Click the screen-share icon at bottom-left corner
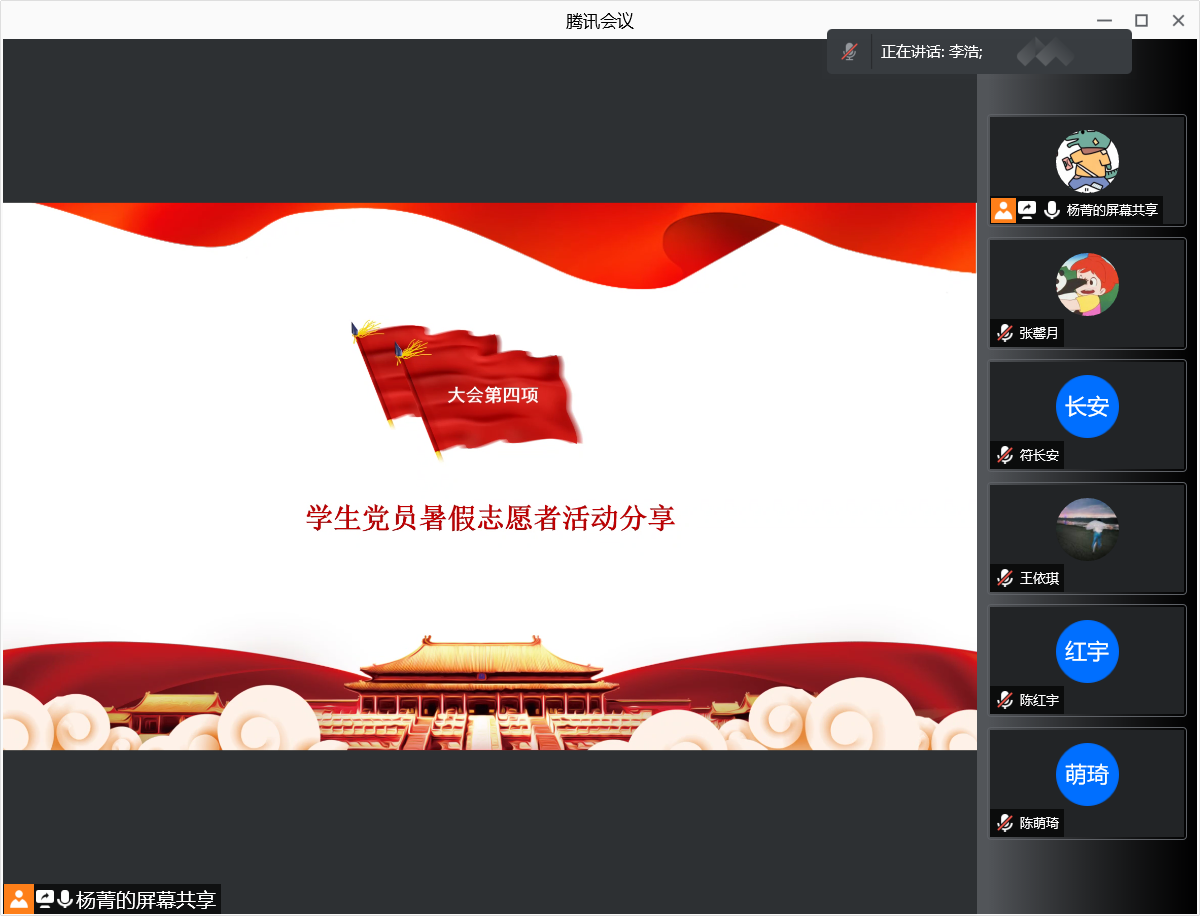This screenshot has width=1200, height=916. (x=45, y=899)
